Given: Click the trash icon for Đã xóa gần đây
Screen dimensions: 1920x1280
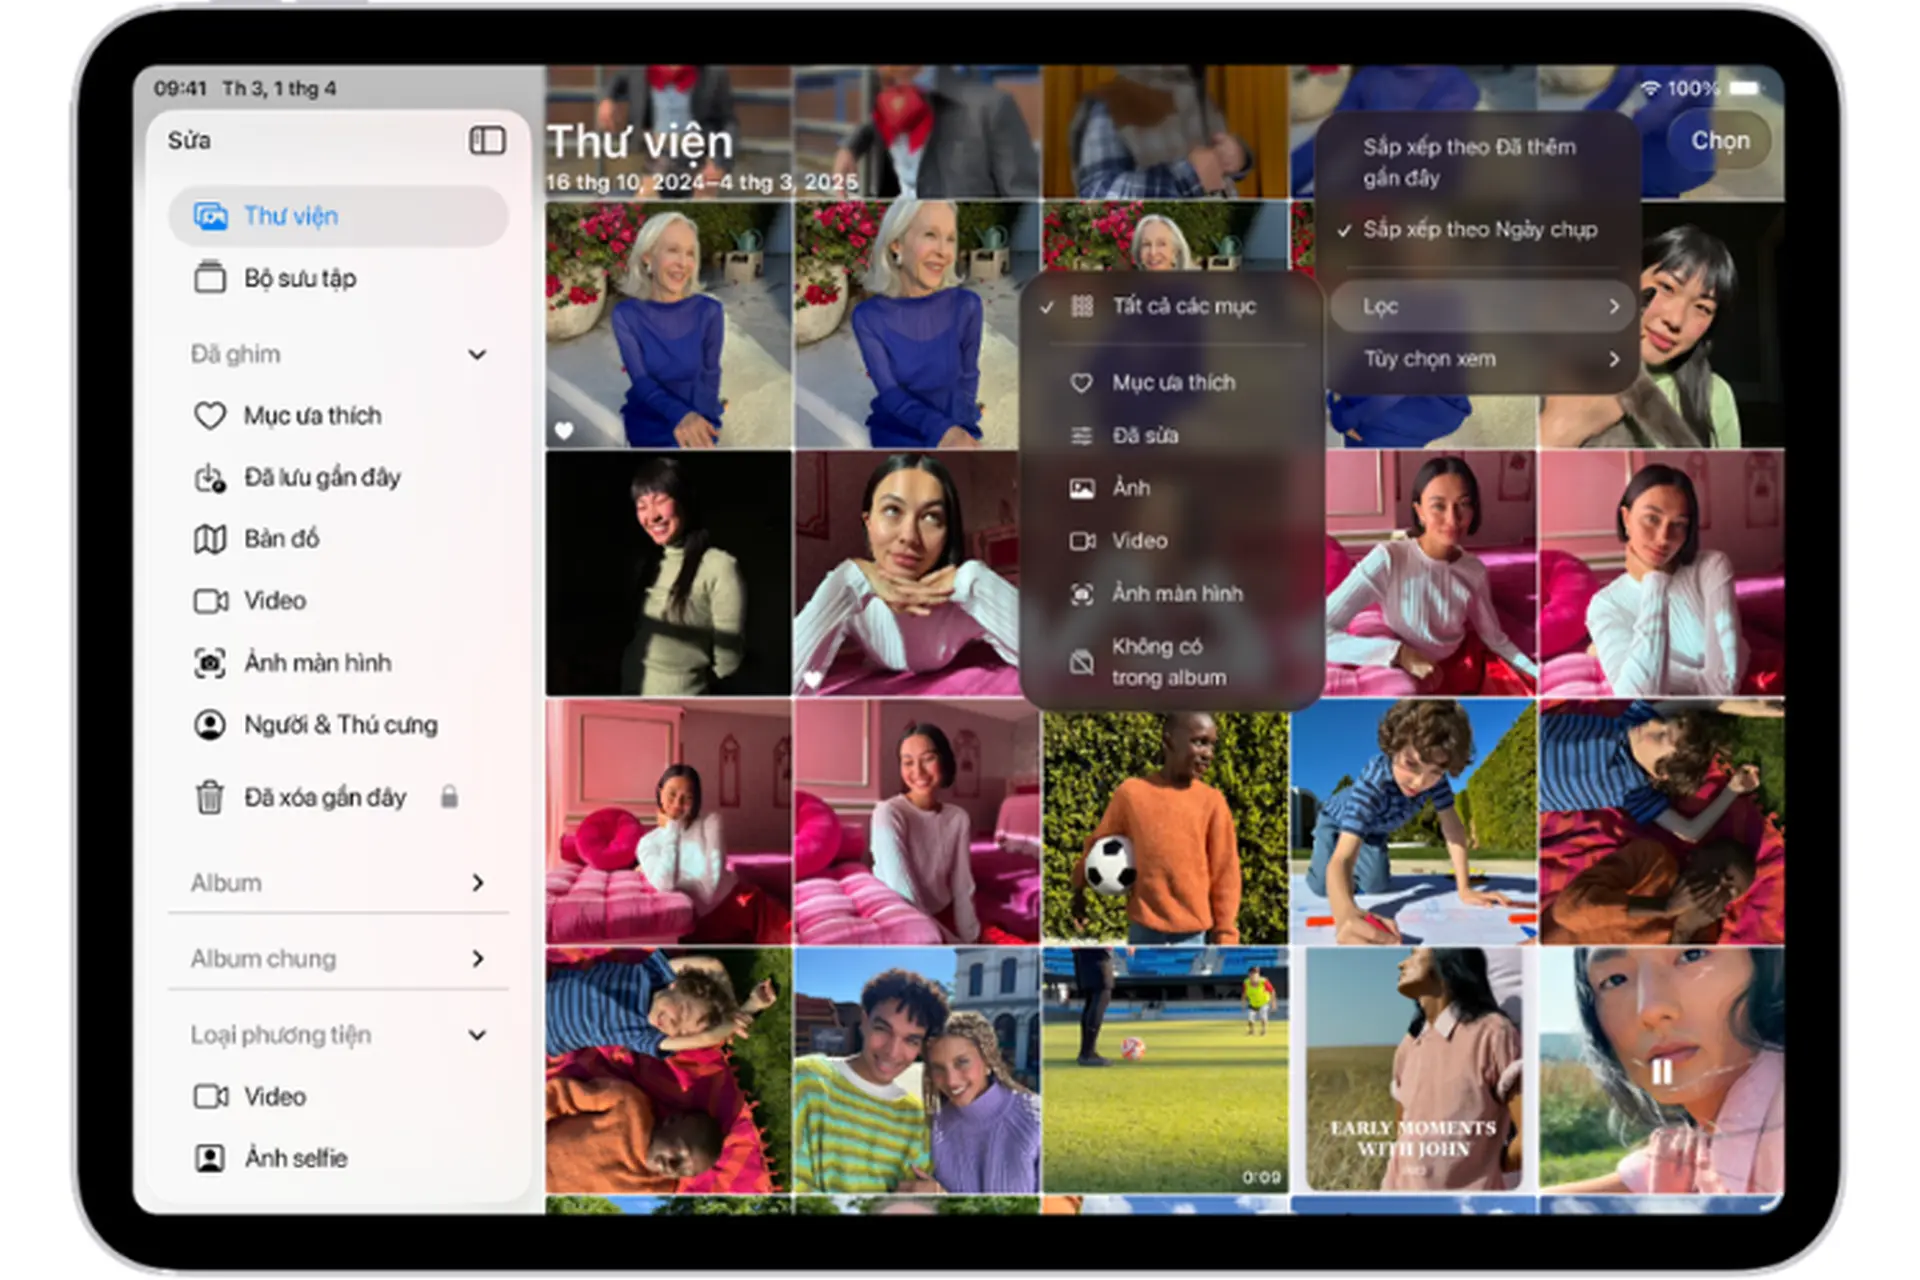Looking at the screenshot, I should click(210, 797).
